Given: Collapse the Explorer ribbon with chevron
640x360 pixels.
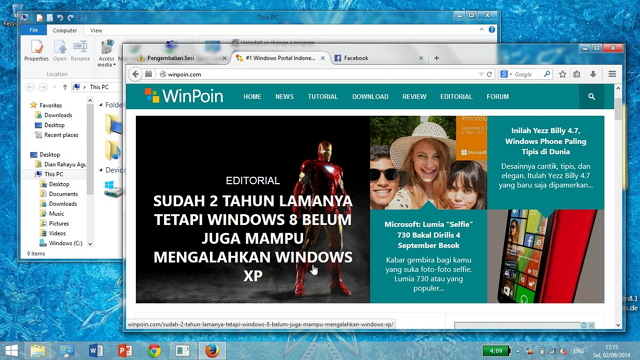Looking at the screenshot, I should (482, 29).
